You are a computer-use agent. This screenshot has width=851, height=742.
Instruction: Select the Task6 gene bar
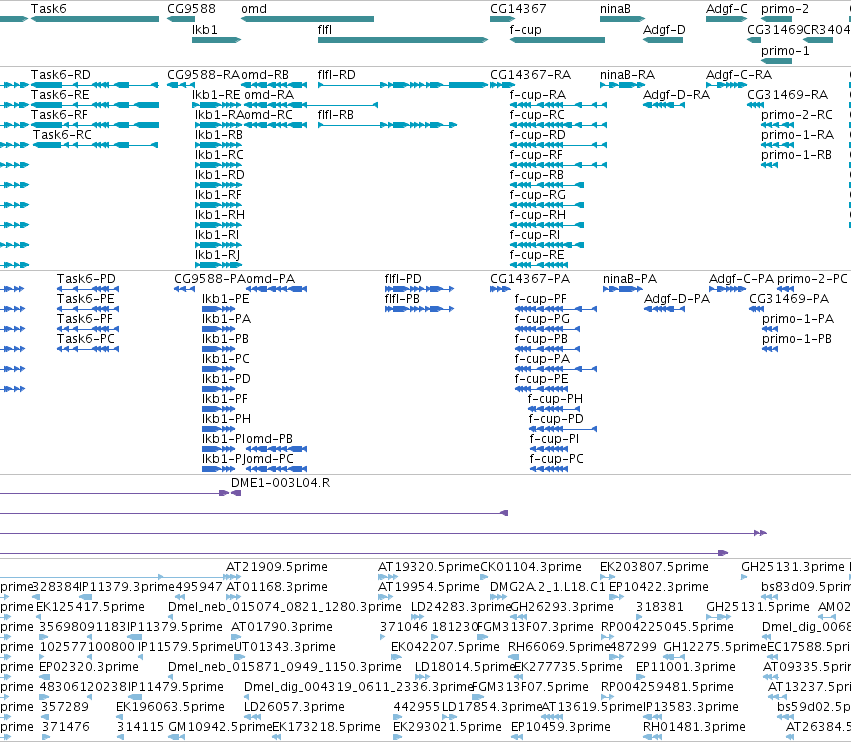[x=95, y=19]
